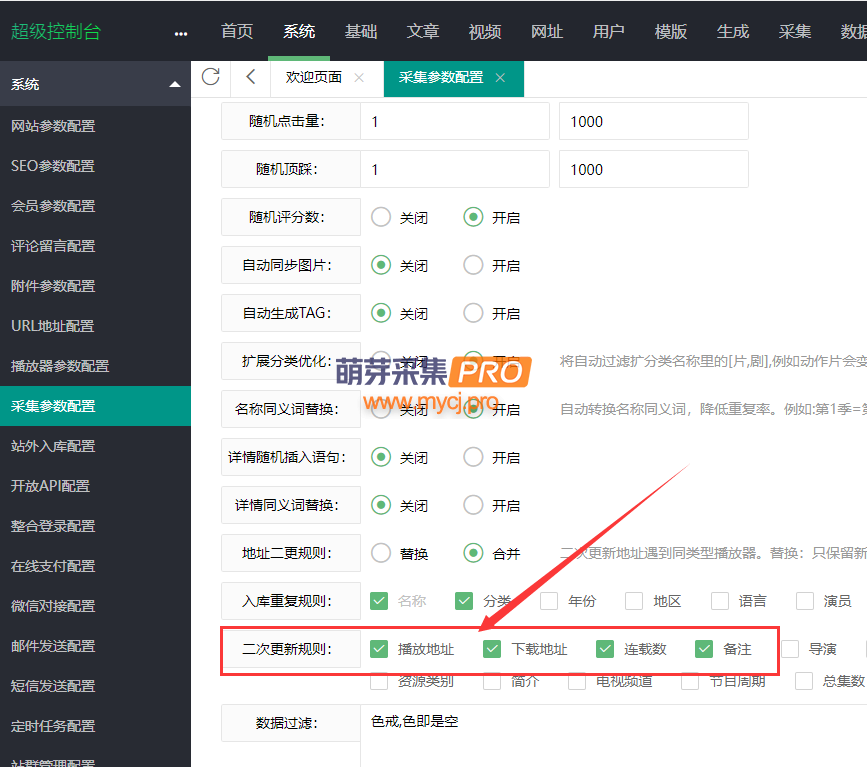The width and height of the screenshot is (867, 767).
Task: Open 在线支付配置 in sidebar
Action: (x=95, y=566)
